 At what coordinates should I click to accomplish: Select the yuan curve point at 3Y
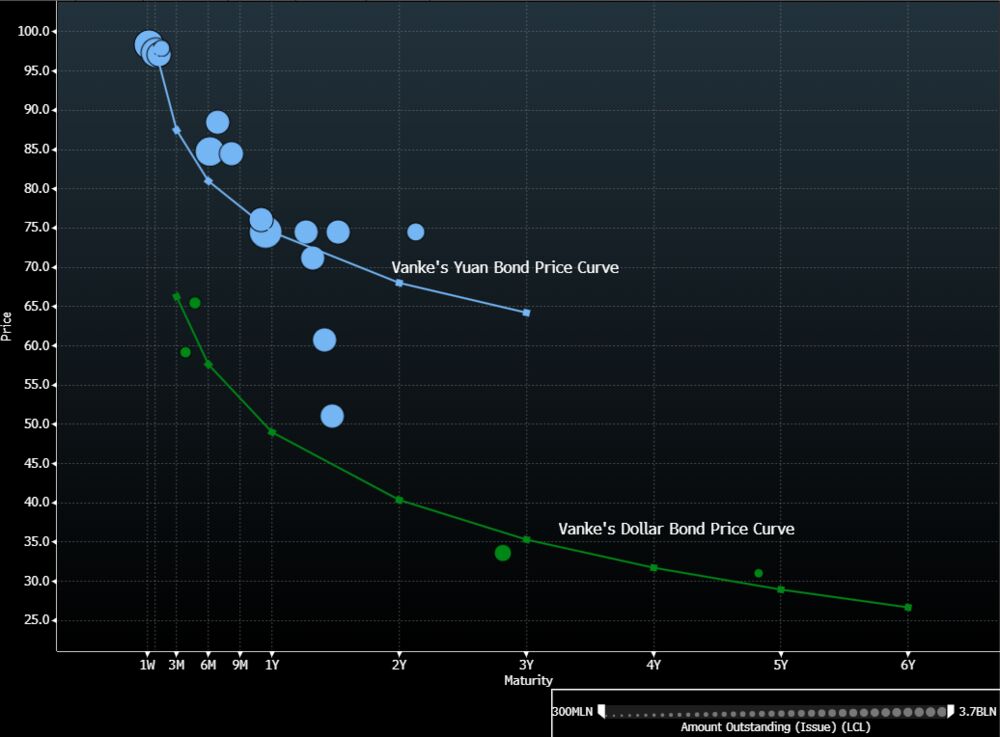pos(526,312)
